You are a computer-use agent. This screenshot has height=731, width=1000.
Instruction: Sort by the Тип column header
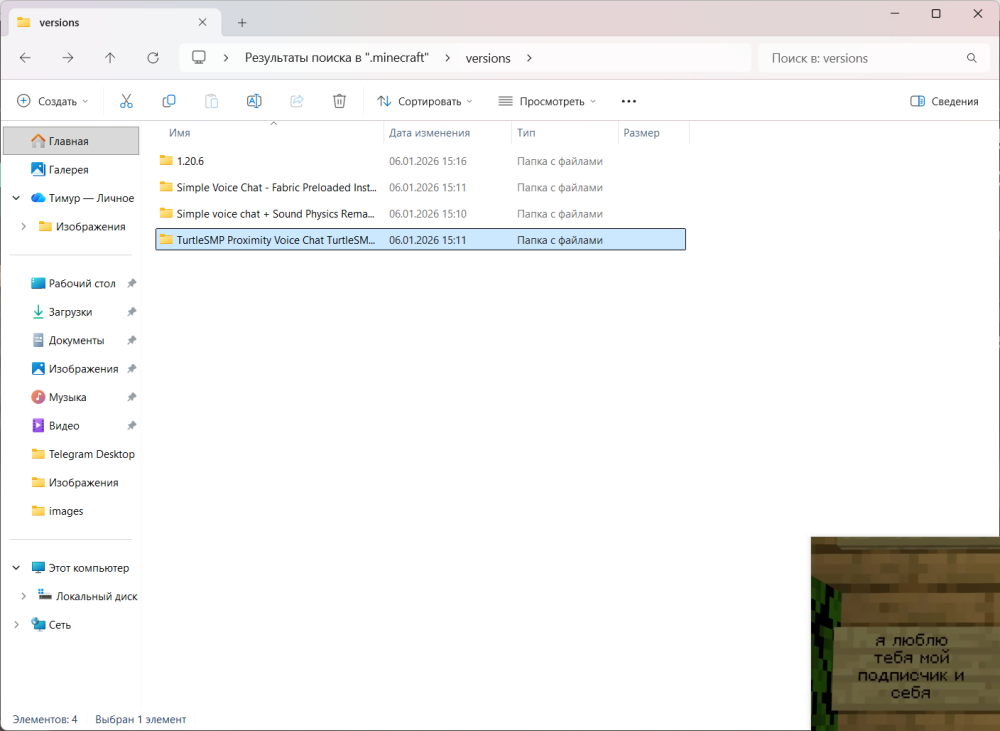coord(526,133)
